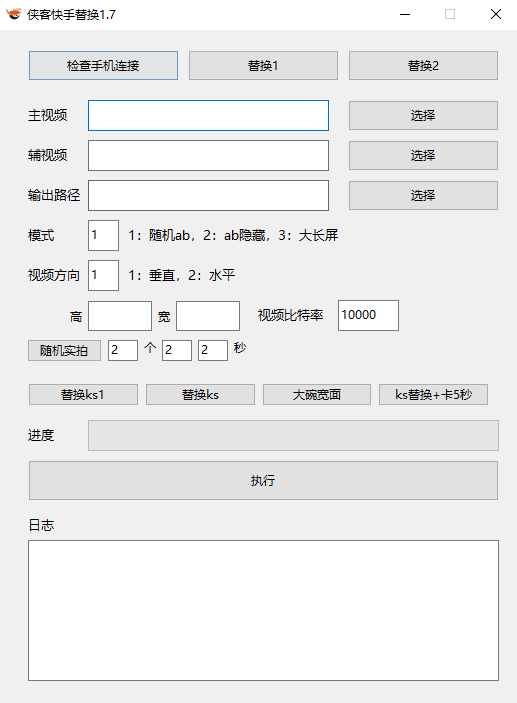Focus the 高 height input box
Screen dimensions: 517x703
(120, 316)
